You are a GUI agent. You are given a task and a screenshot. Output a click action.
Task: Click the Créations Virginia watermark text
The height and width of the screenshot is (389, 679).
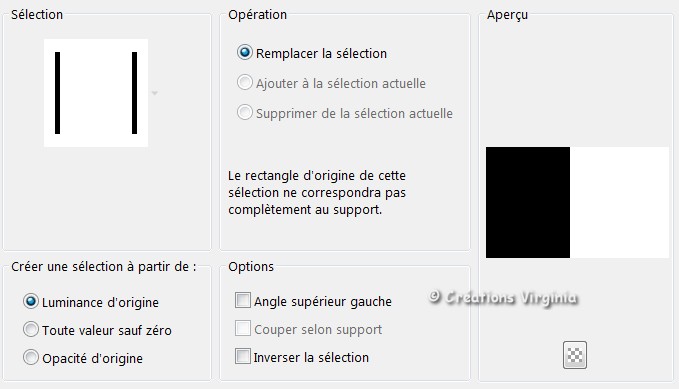tap(503, 298)
